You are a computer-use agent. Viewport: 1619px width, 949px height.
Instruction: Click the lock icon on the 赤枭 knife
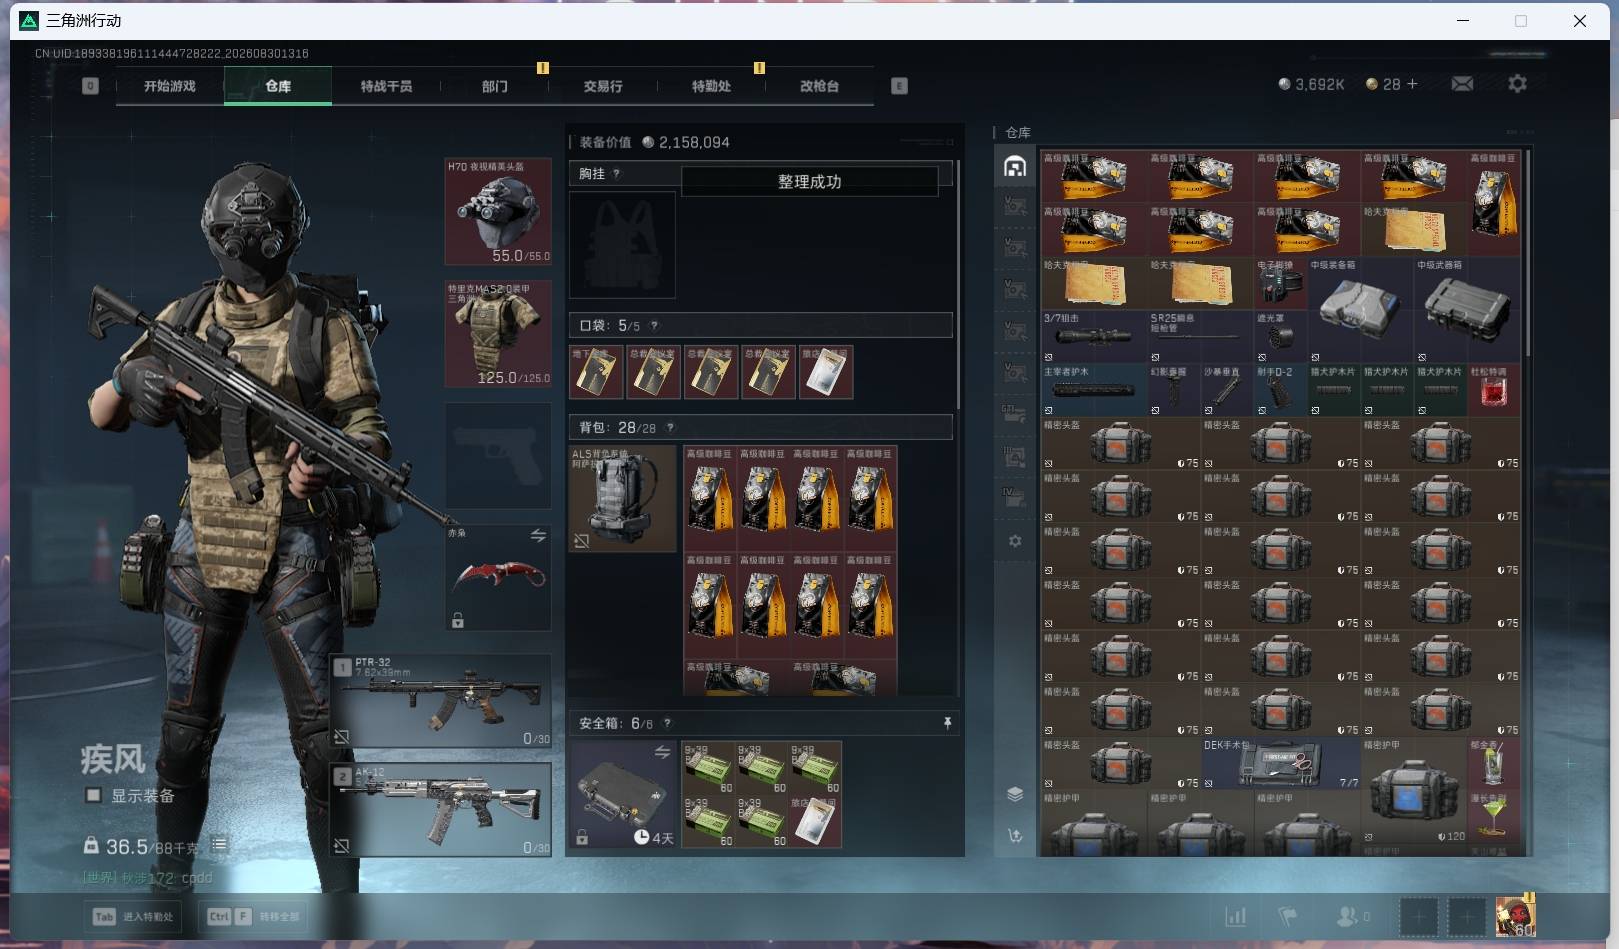point(457,621)
